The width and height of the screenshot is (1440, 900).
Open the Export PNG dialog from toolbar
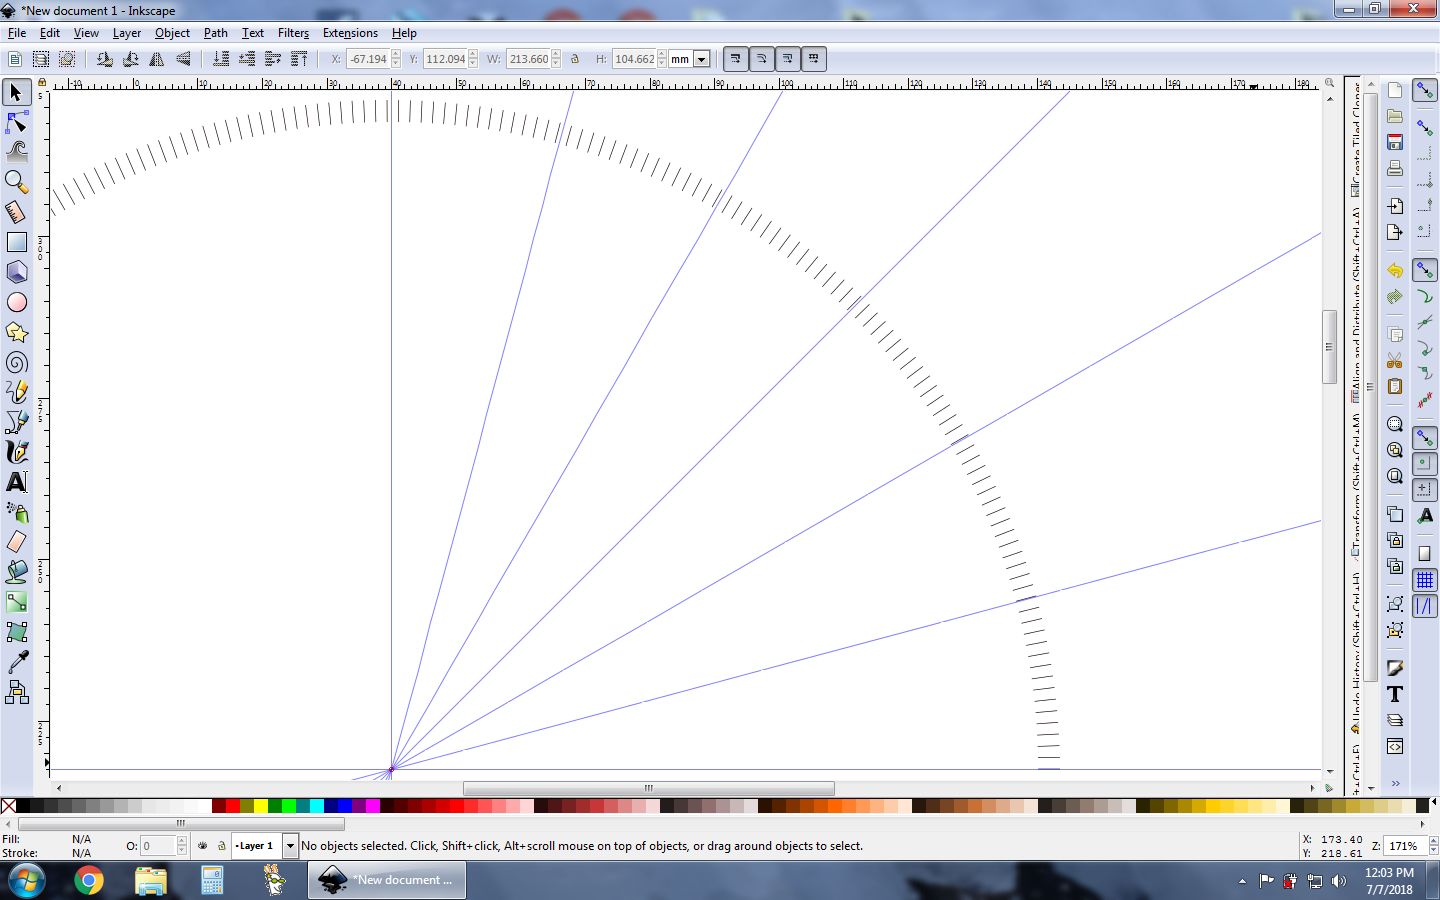pyautogui.click(x=1395, y=231)
